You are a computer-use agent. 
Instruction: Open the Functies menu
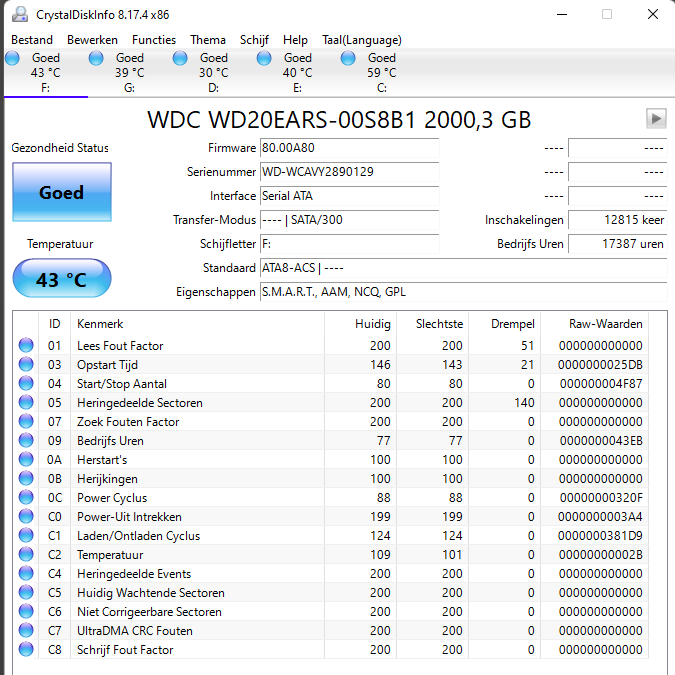[x=154, y=40]
